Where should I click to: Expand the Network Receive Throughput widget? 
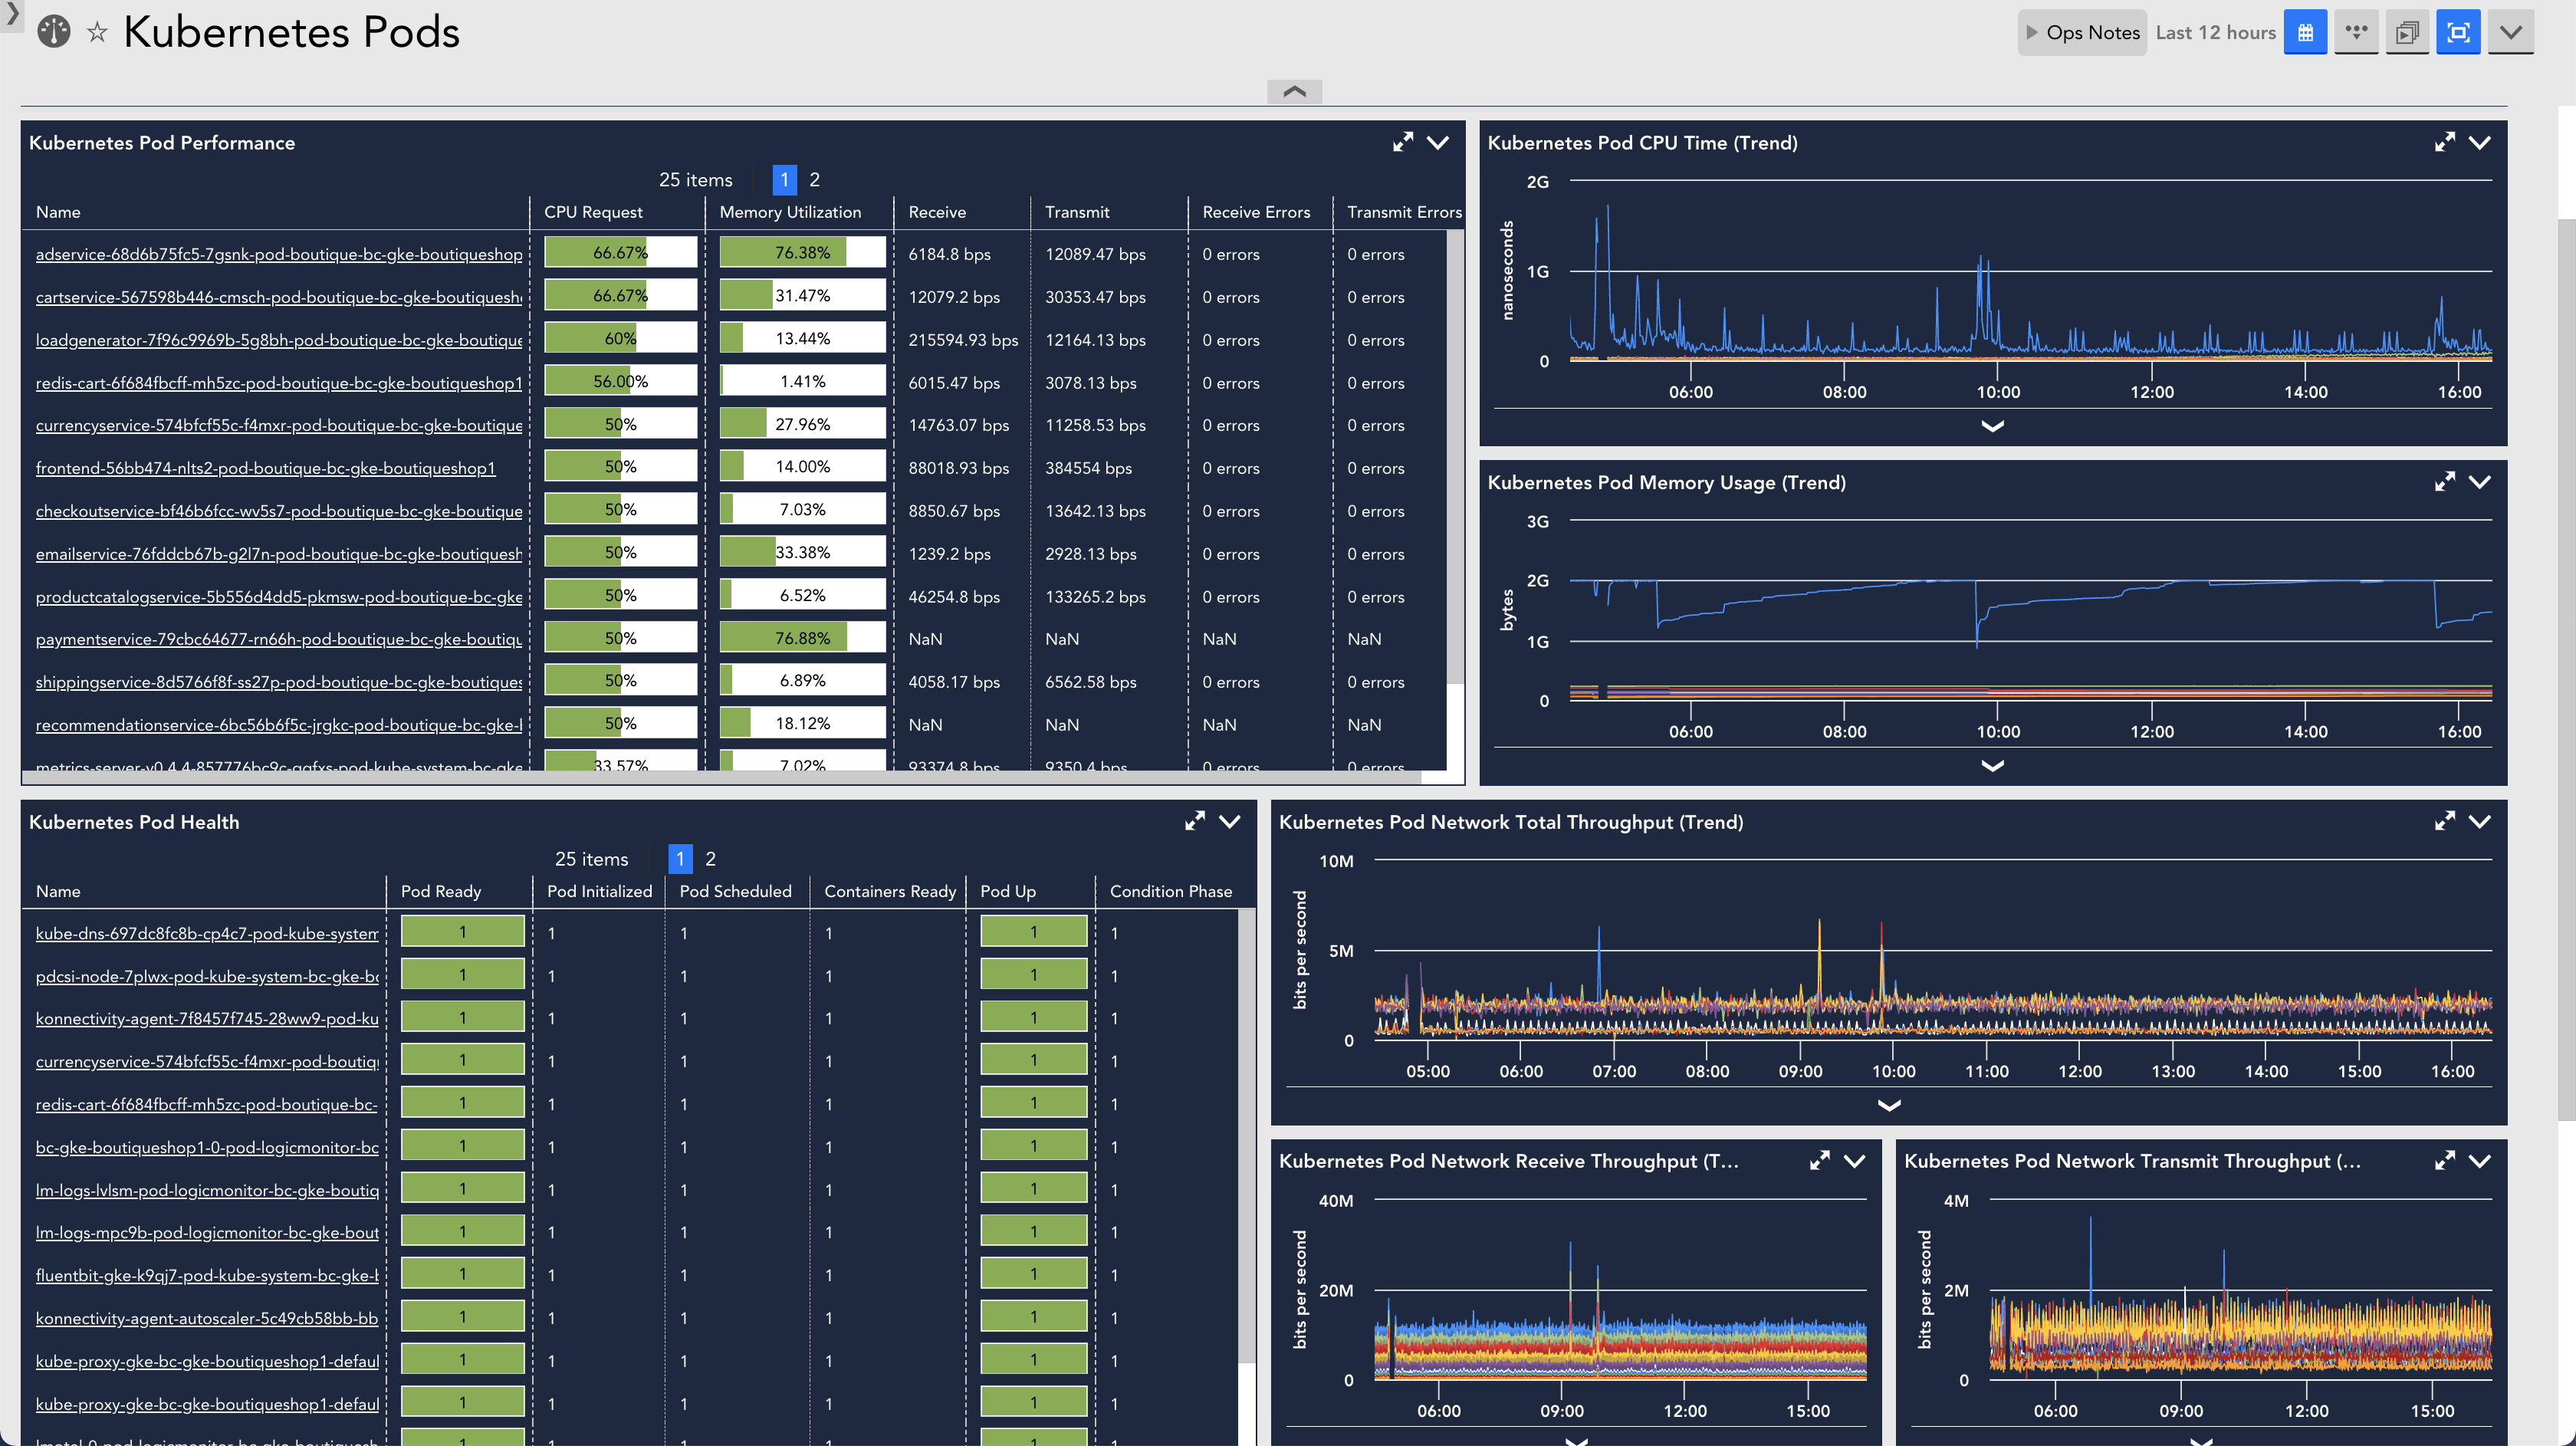tap(1820, 1160)
